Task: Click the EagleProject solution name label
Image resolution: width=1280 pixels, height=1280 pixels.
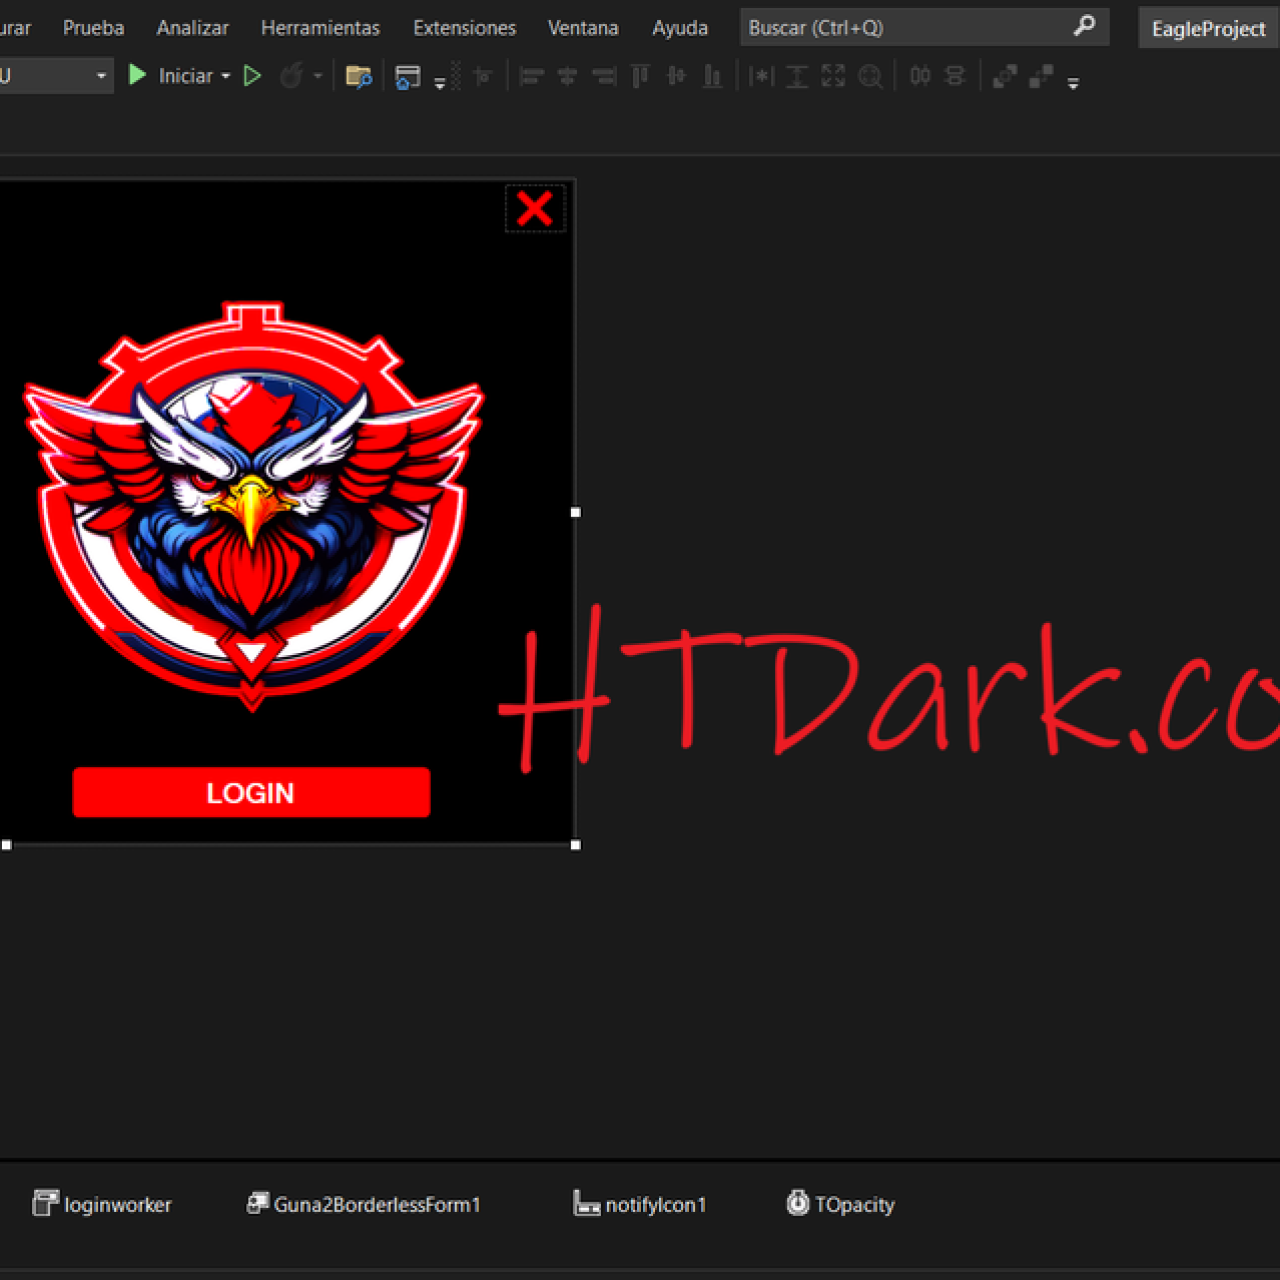Action: pyautogui.click(x=1208, y=29)
